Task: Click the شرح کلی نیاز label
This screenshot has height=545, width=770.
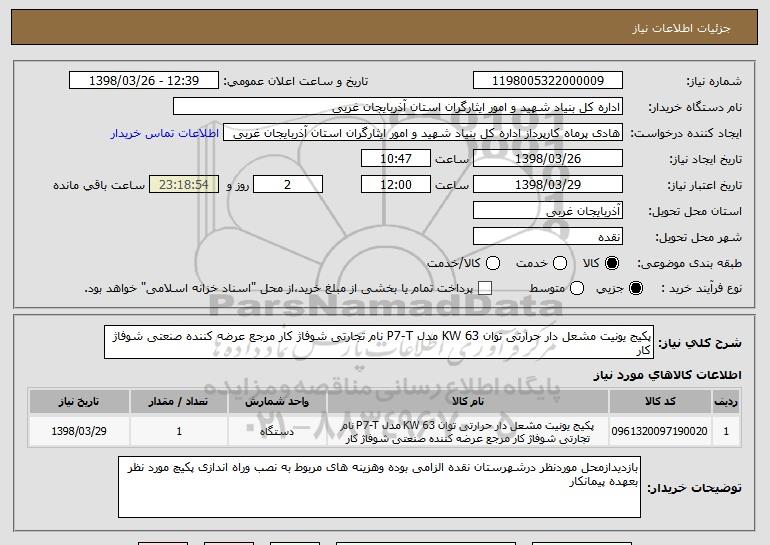Action: [x=699, y=343]
